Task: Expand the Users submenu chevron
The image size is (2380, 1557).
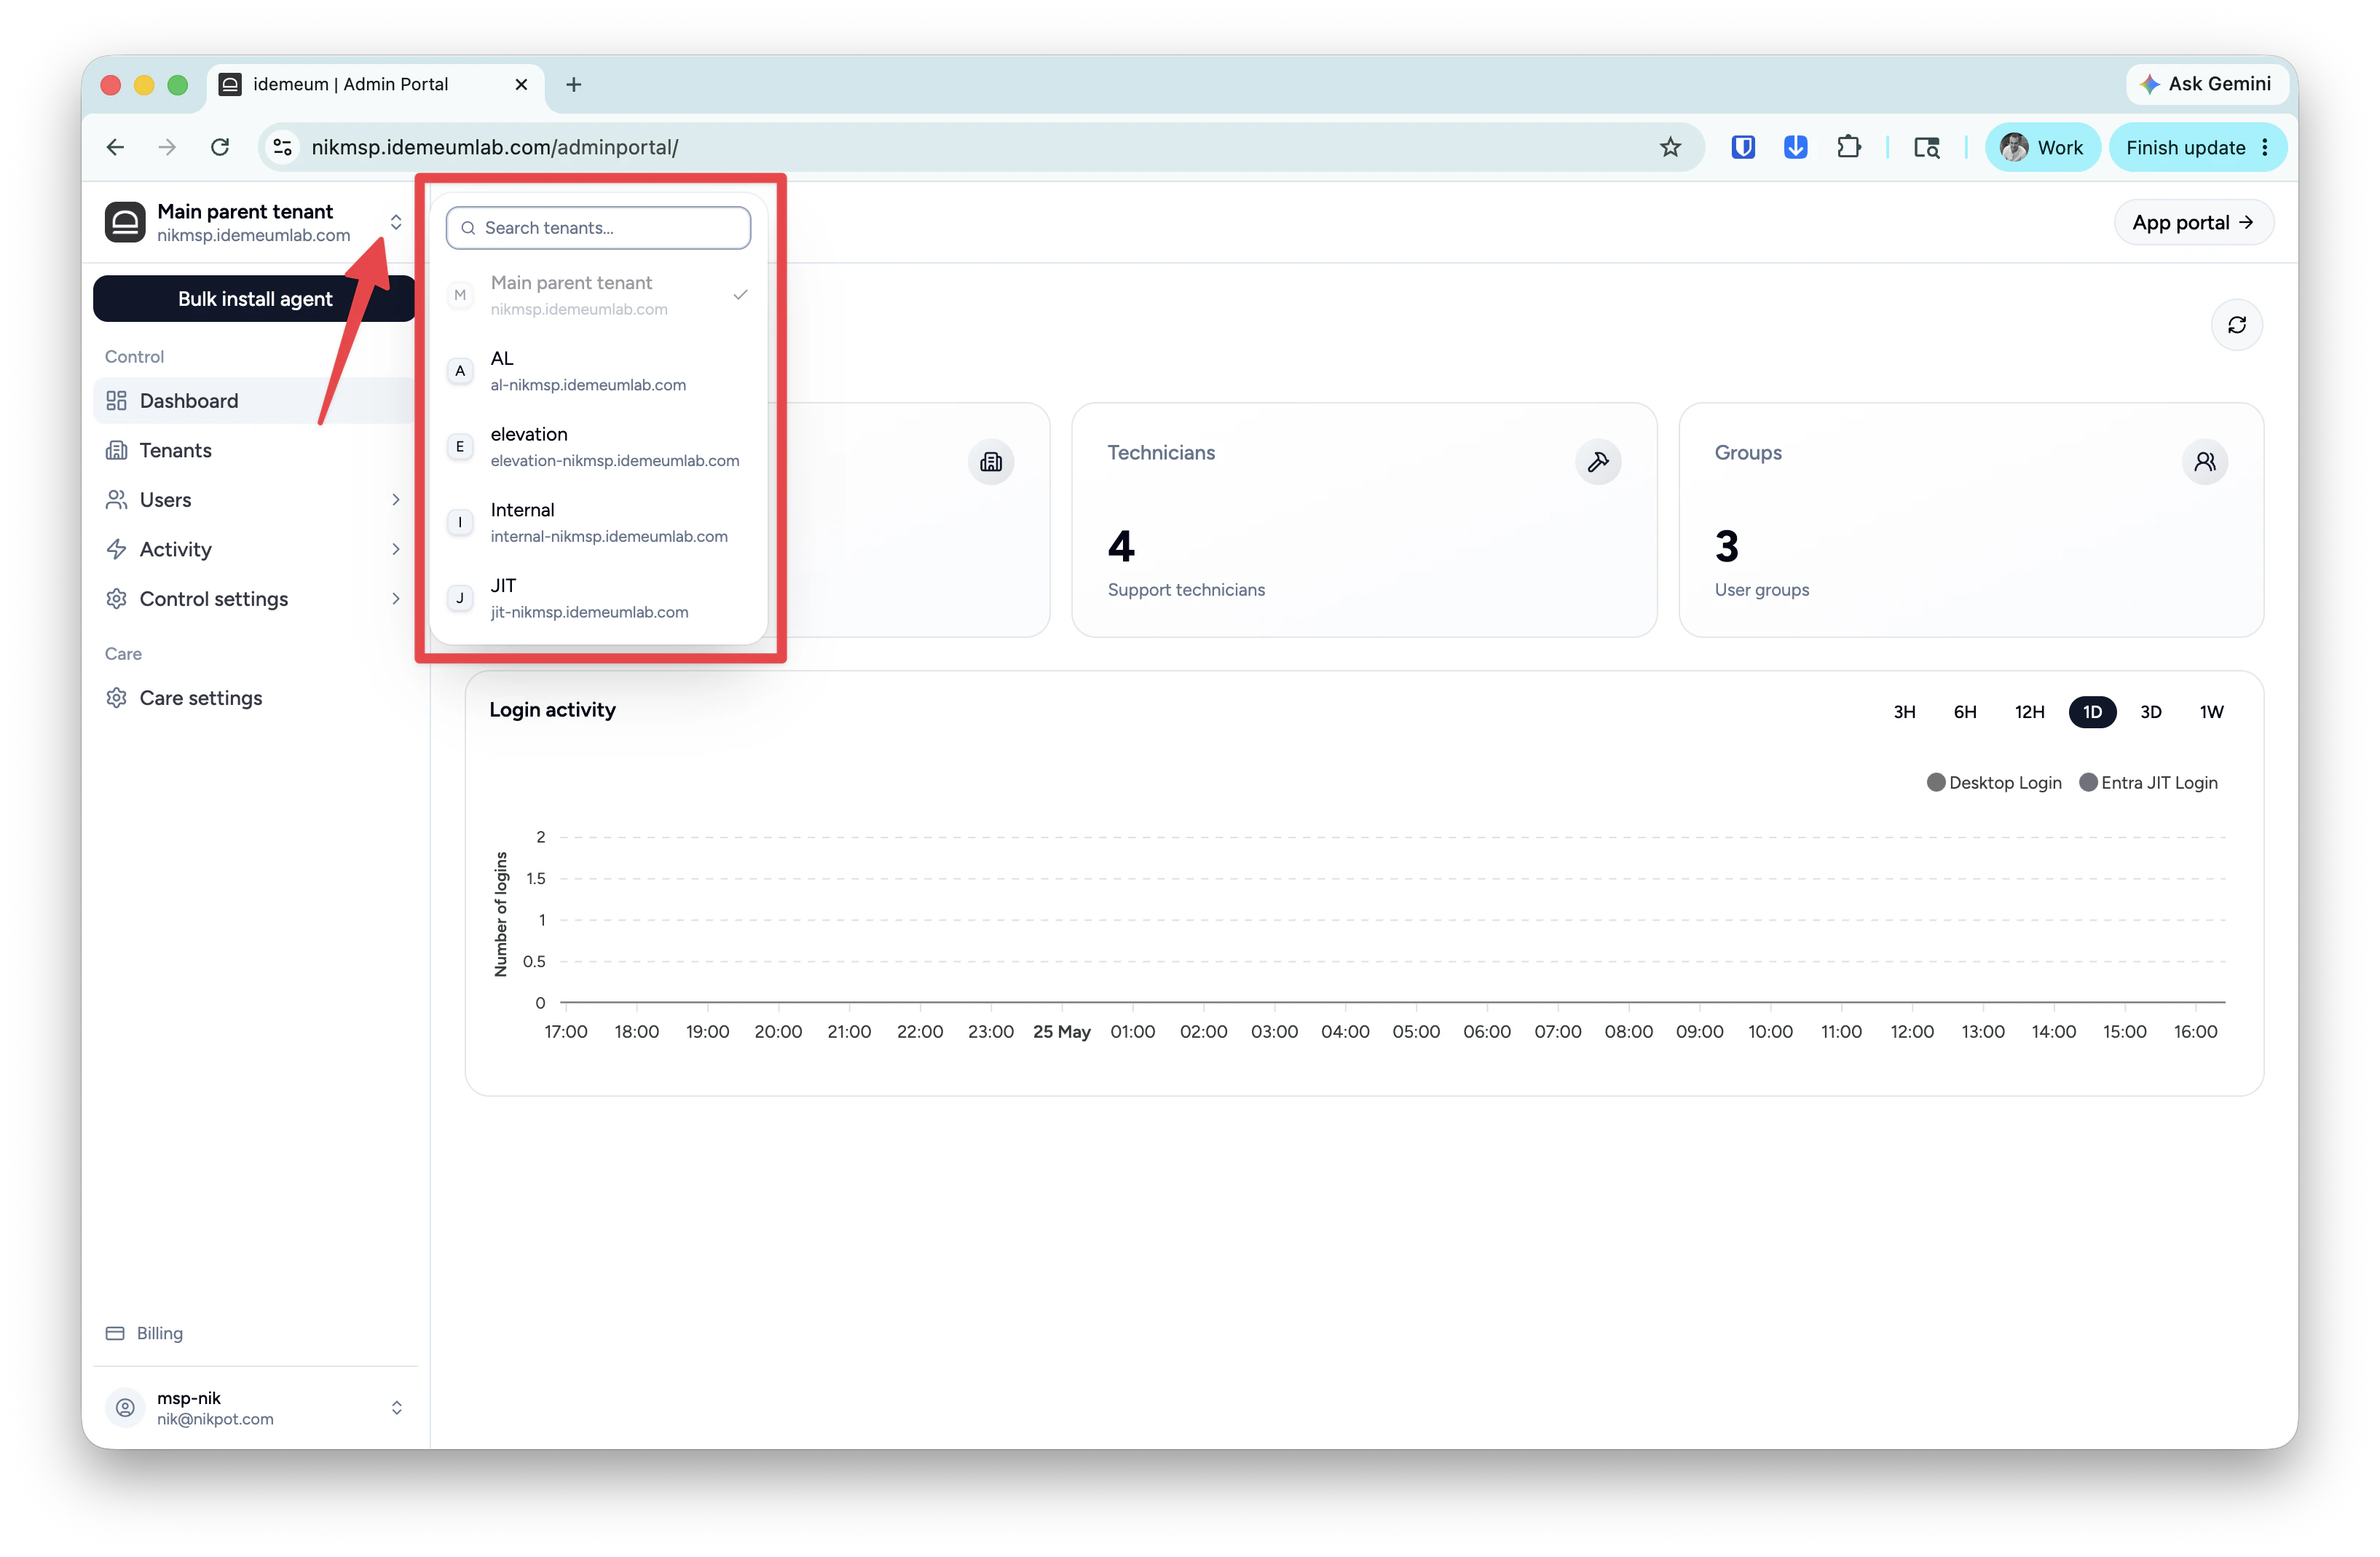Action: (396, 500)
